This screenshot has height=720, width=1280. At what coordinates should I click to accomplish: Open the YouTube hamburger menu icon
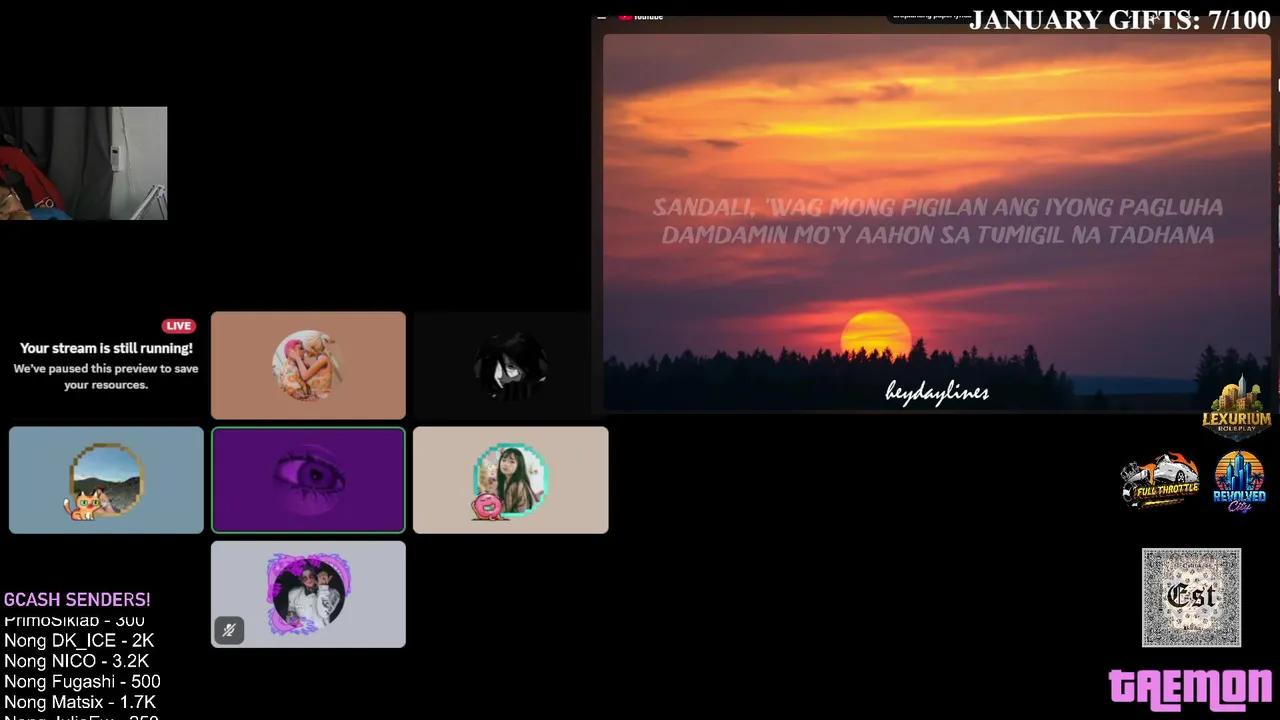click(x=601, y=17)
